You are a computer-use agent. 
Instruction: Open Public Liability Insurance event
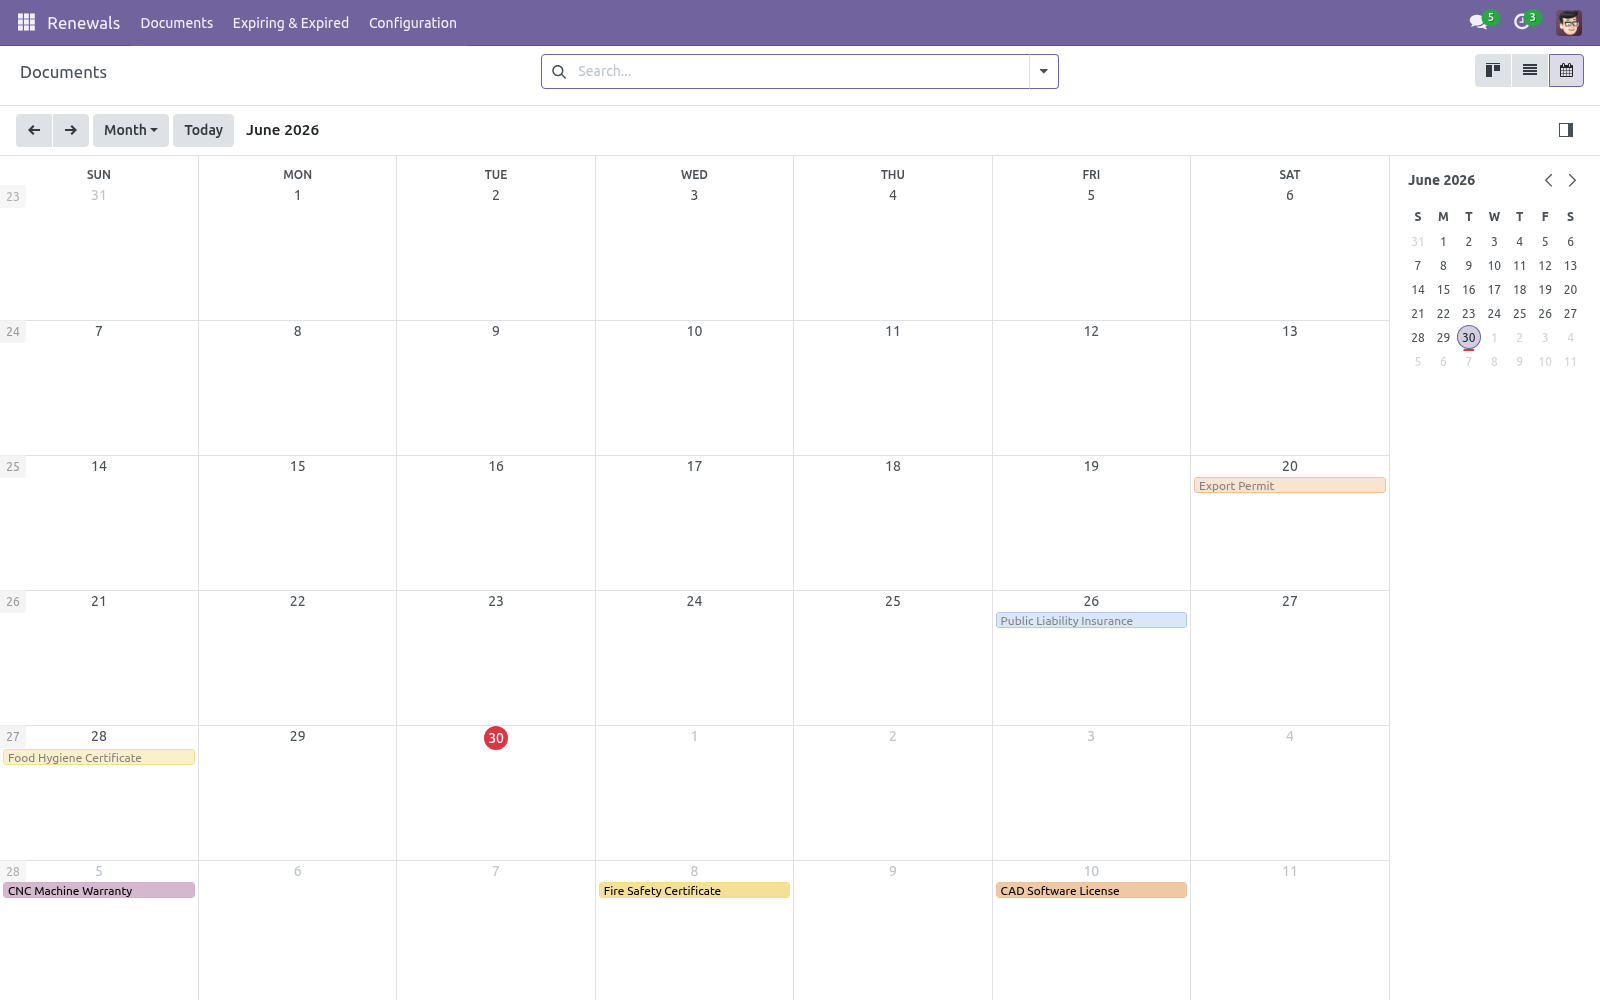(1091, 621)
